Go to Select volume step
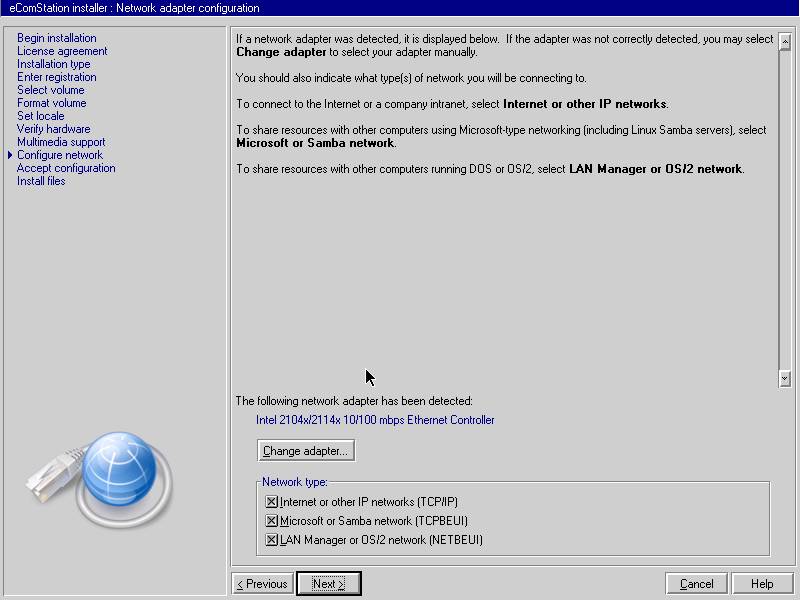Viewport: 800px width, 600px height. pos(50,90)
